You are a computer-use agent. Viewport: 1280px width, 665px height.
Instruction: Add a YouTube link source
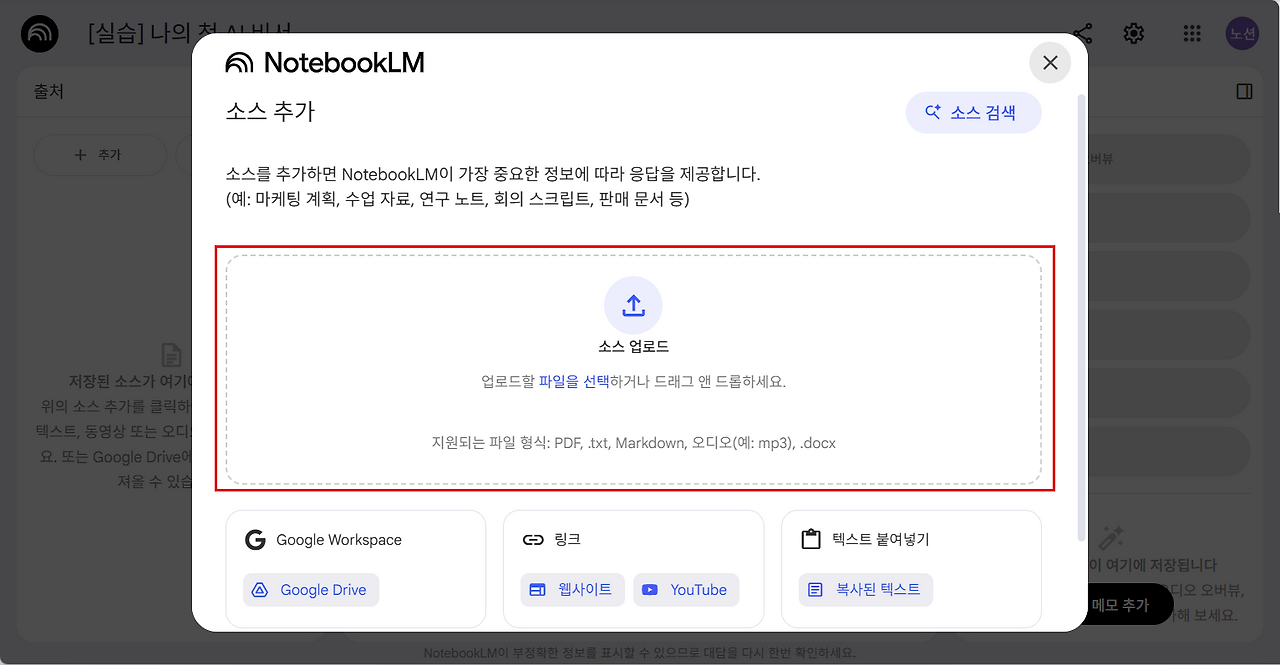click(x=686, y=590)
